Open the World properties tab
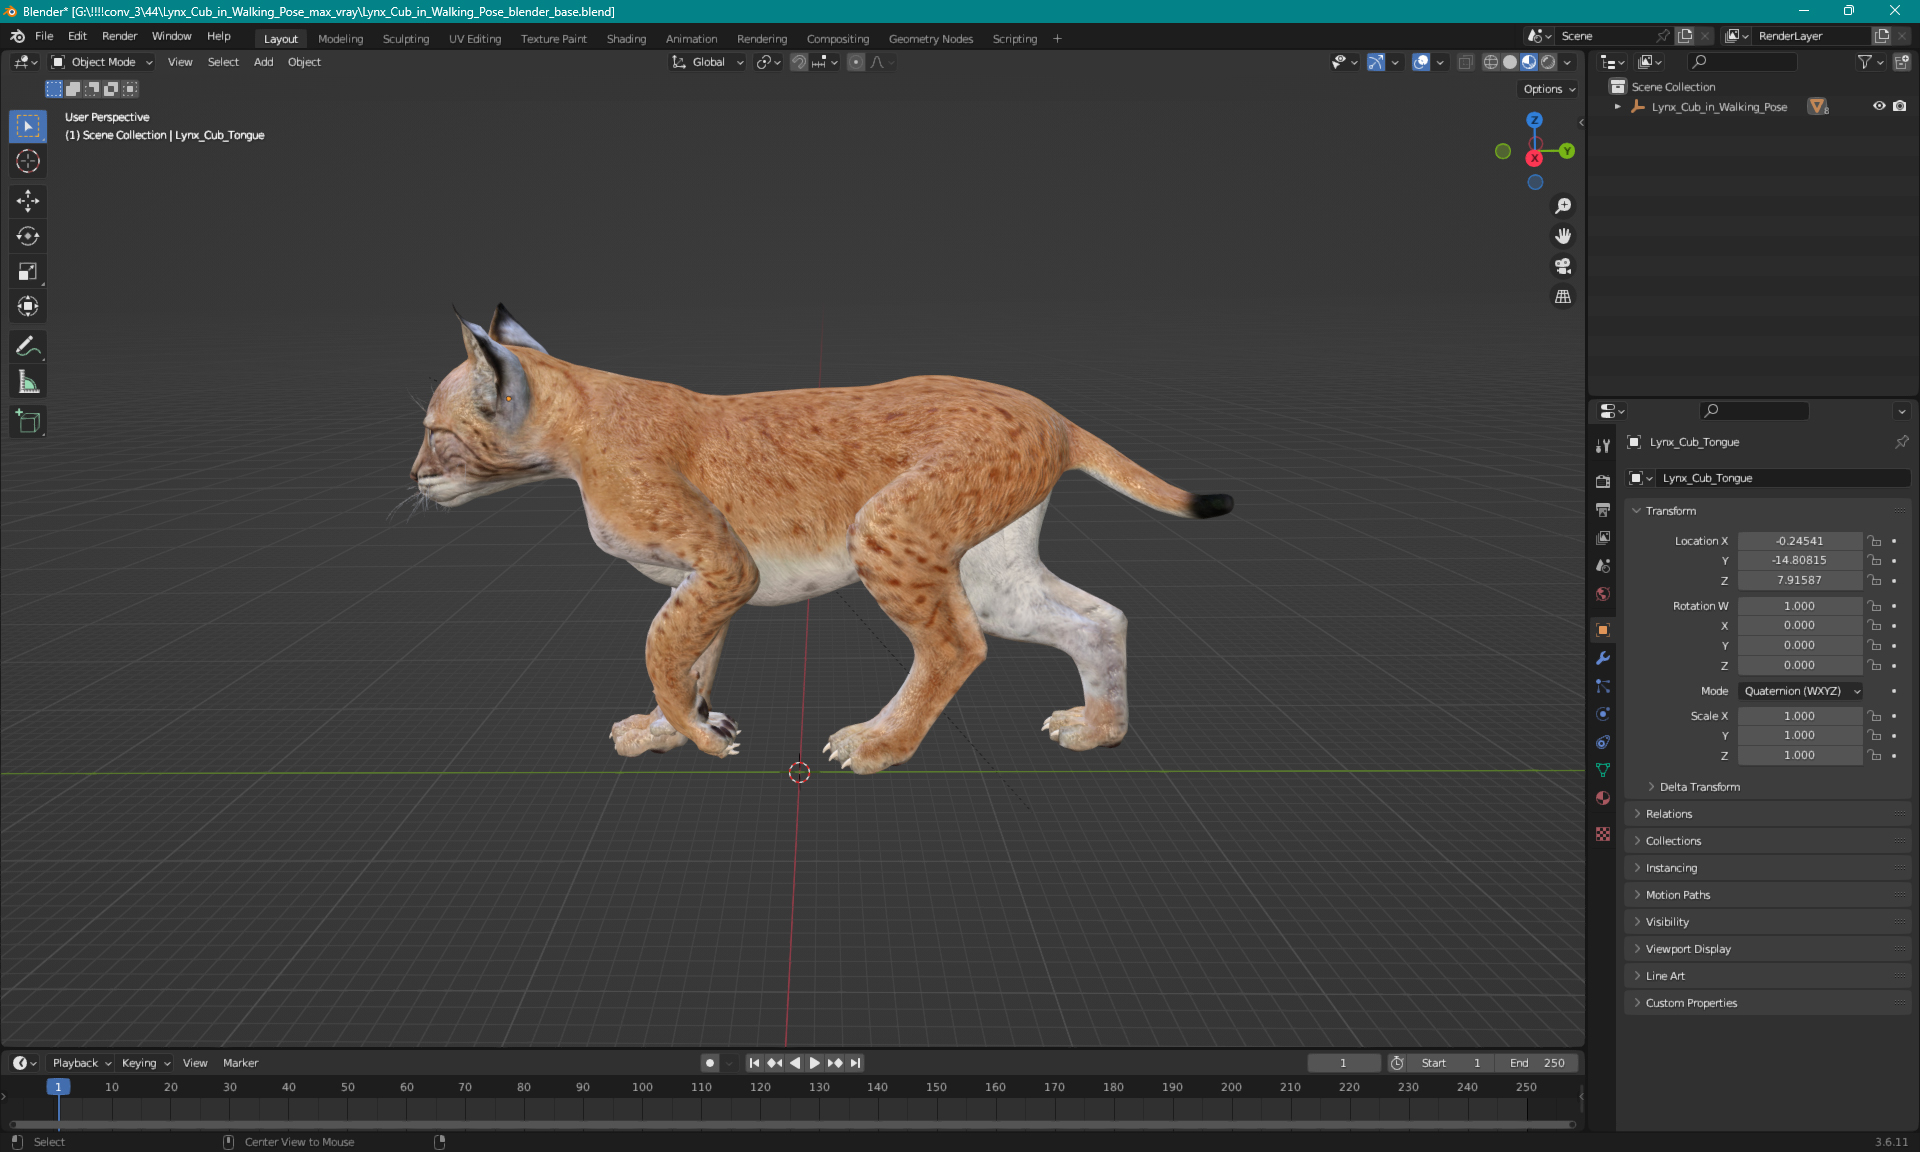Image resolution: width=1920 pixels, height=1152 pixels. pyautogui.click(x=1603, y=594)
